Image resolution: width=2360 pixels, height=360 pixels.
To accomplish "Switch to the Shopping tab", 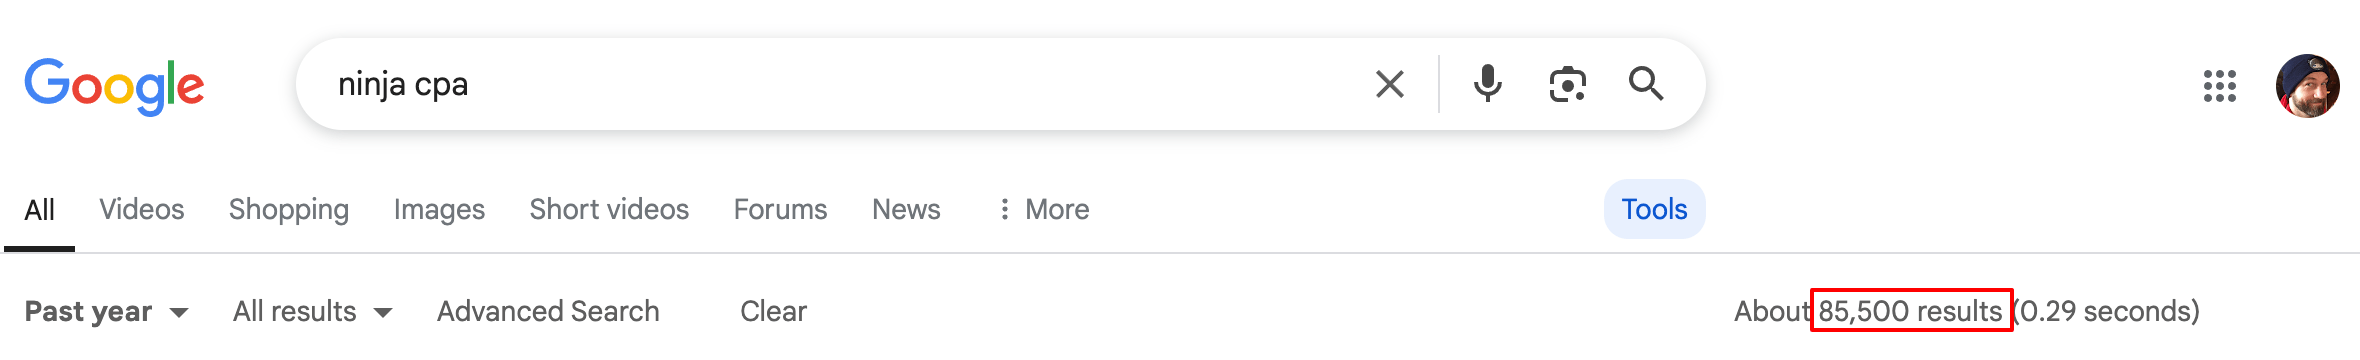I will pyautogui.click(x=289, y=209).
